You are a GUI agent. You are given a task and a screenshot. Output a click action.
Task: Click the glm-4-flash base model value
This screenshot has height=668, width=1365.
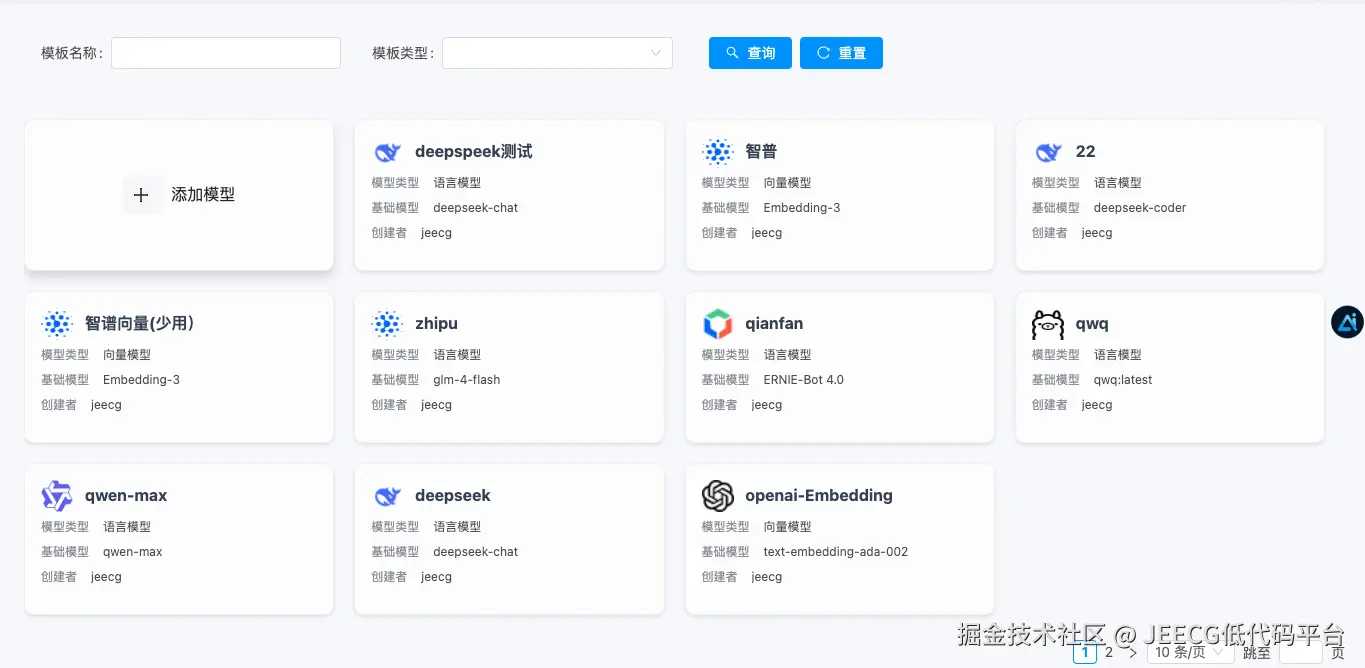467,380
